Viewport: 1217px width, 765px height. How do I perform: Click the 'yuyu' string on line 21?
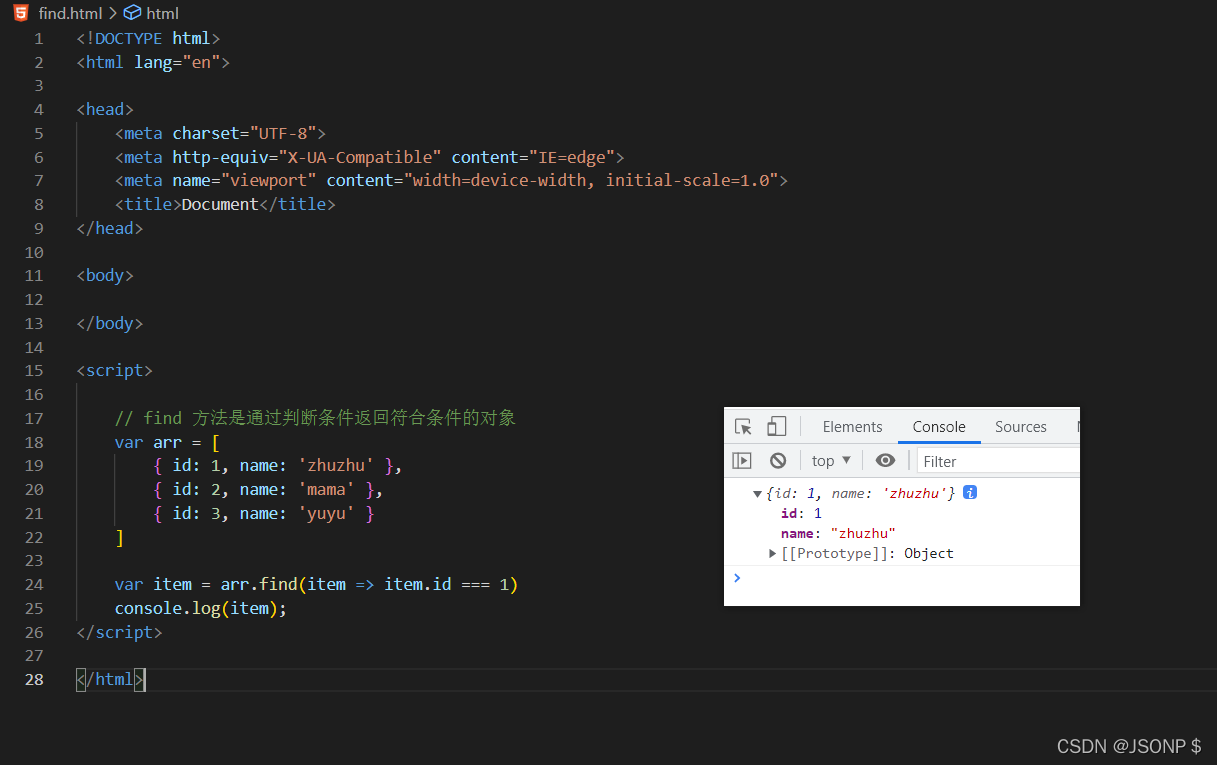327,513
